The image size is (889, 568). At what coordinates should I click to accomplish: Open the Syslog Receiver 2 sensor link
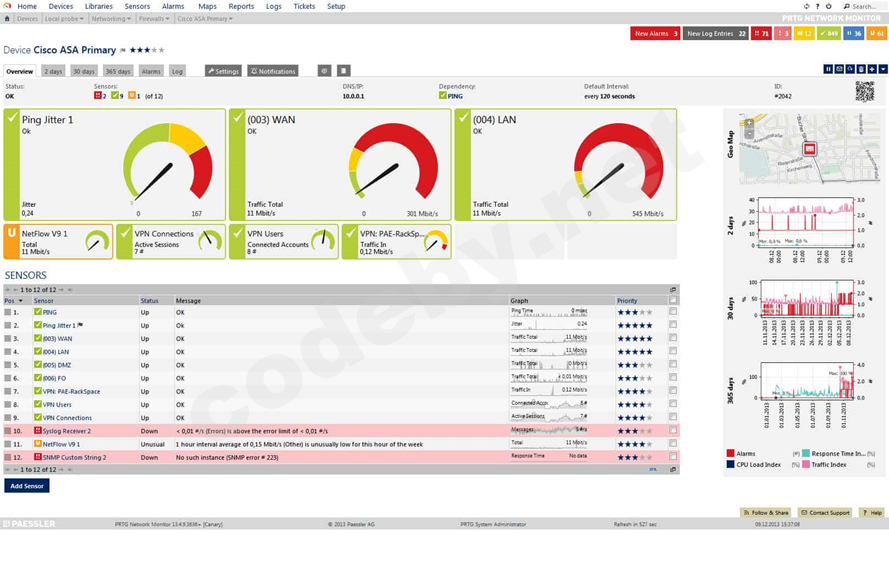point(67,431)
